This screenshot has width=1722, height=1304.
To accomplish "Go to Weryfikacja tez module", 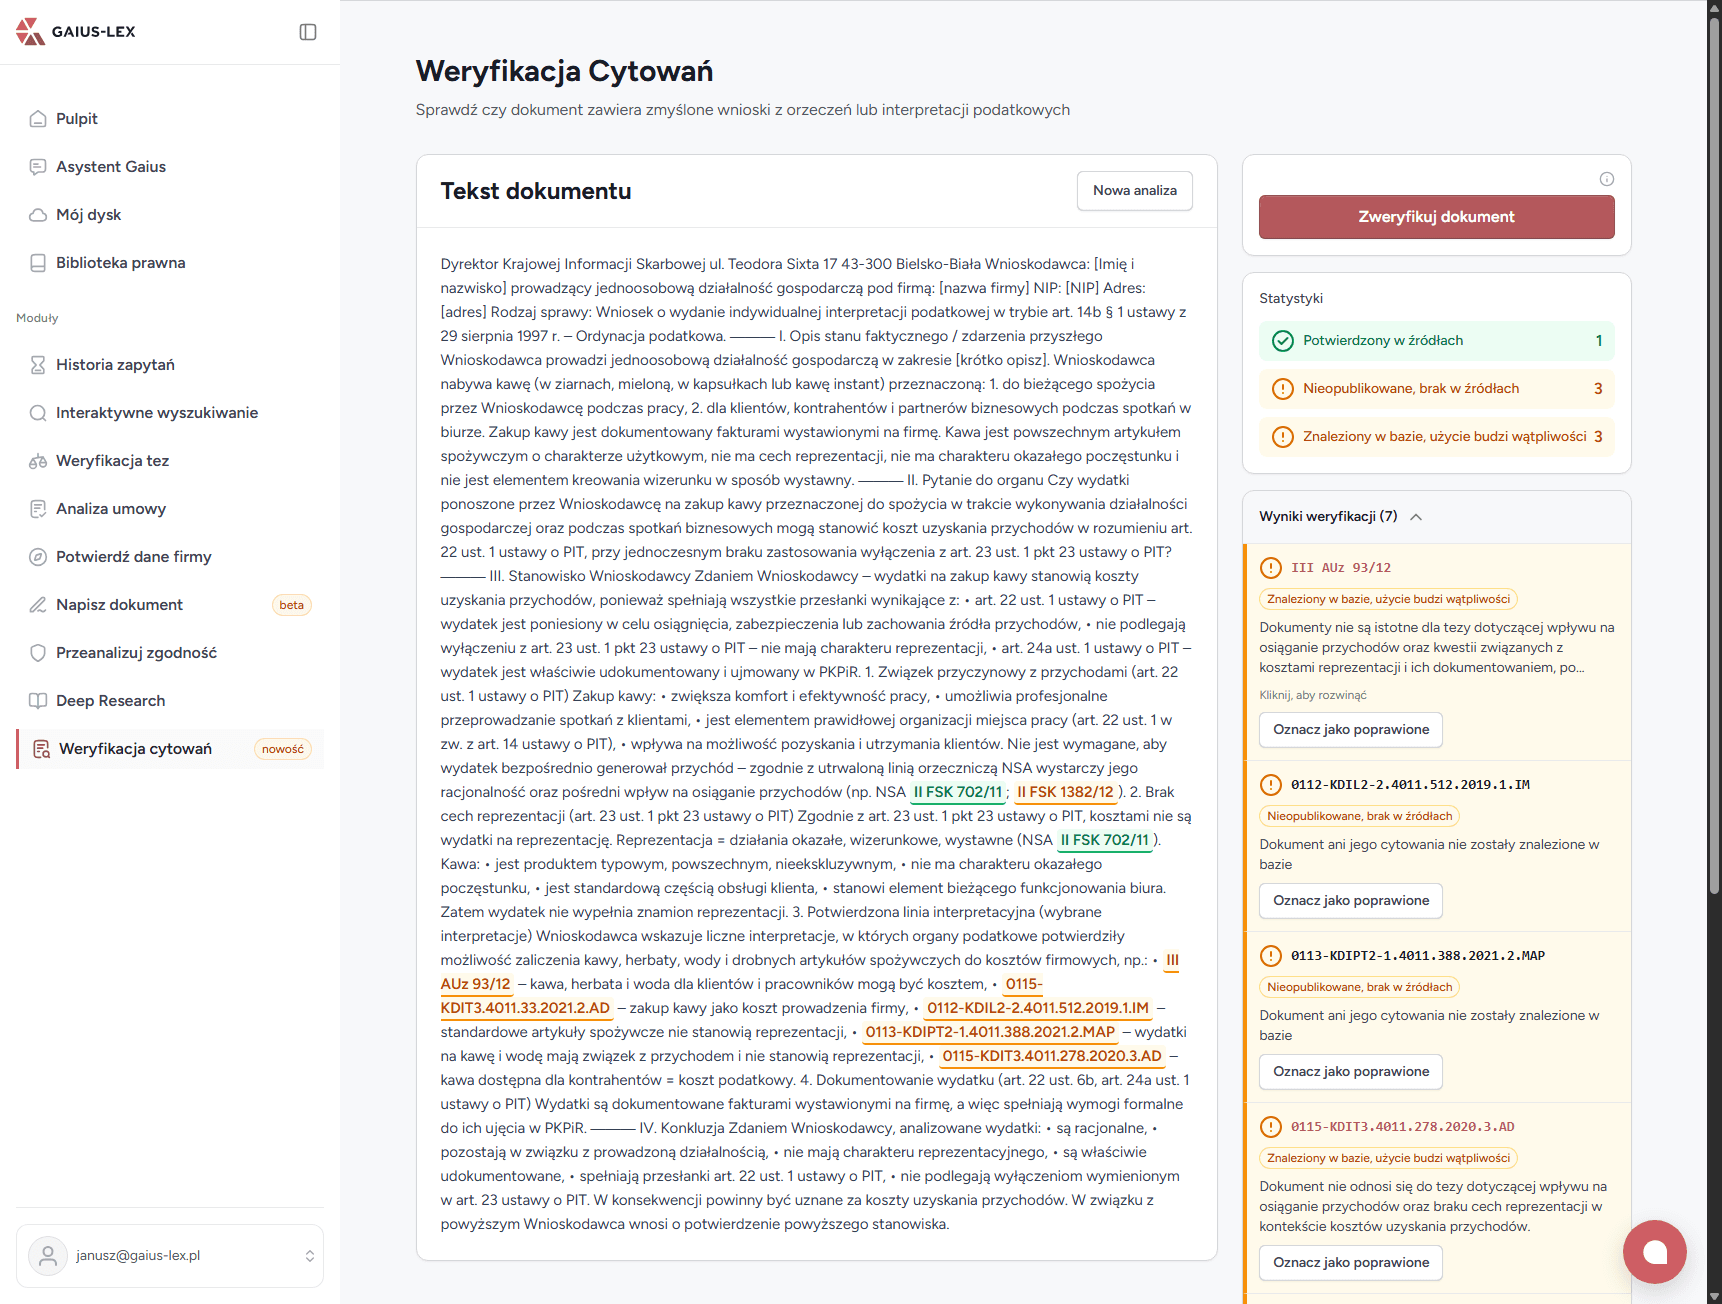I will pos(112,461).
